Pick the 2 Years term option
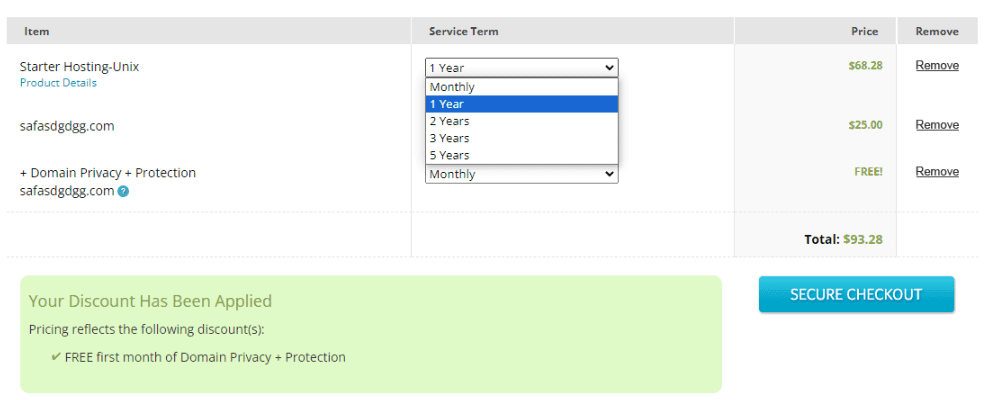985x400 pixels. tap(521, 121)
